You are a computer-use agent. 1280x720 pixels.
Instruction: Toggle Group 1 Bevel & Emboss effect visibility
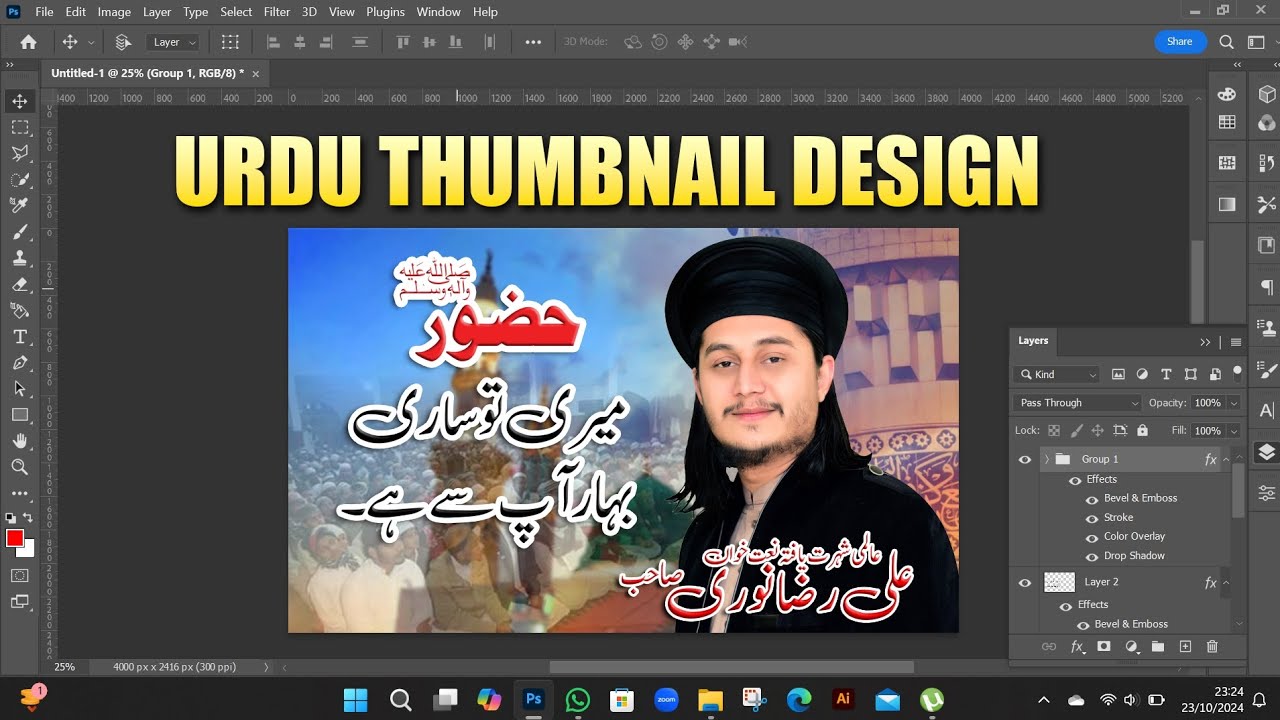(1092, 499)
